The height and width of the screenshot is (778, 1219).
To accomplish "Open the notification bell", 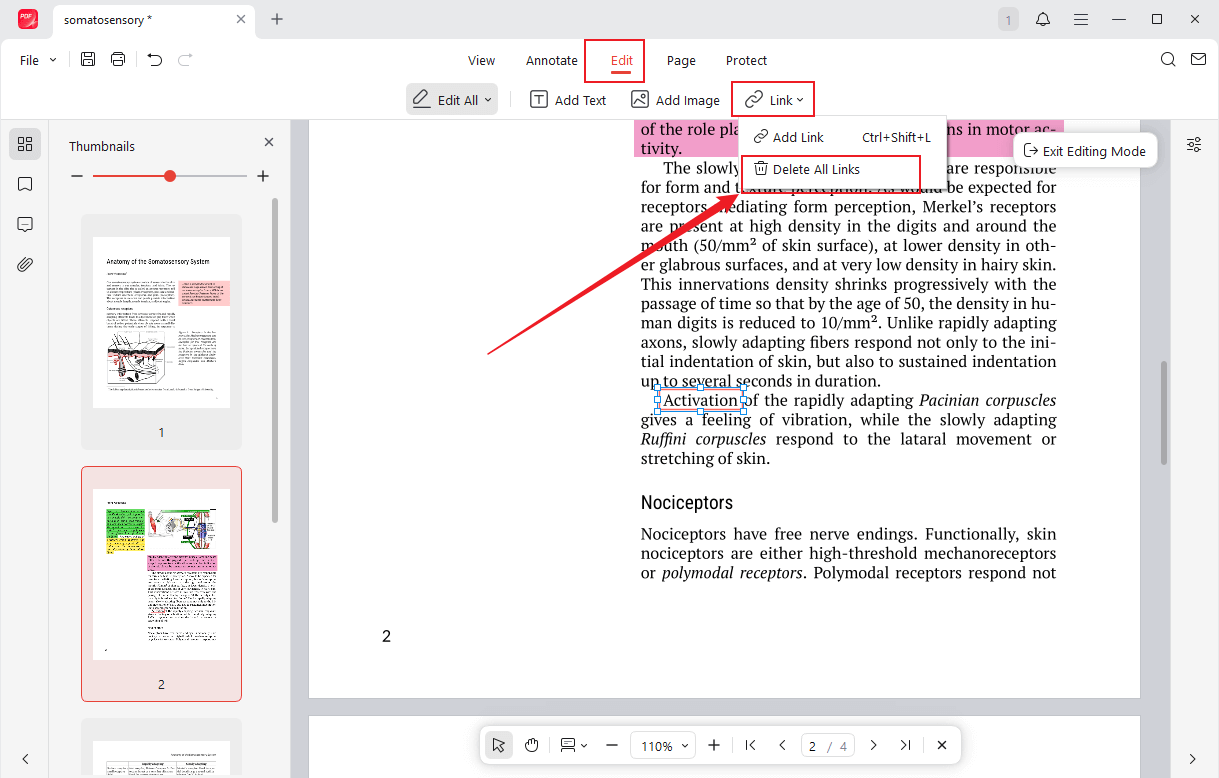I will [x=1043, y=19].
